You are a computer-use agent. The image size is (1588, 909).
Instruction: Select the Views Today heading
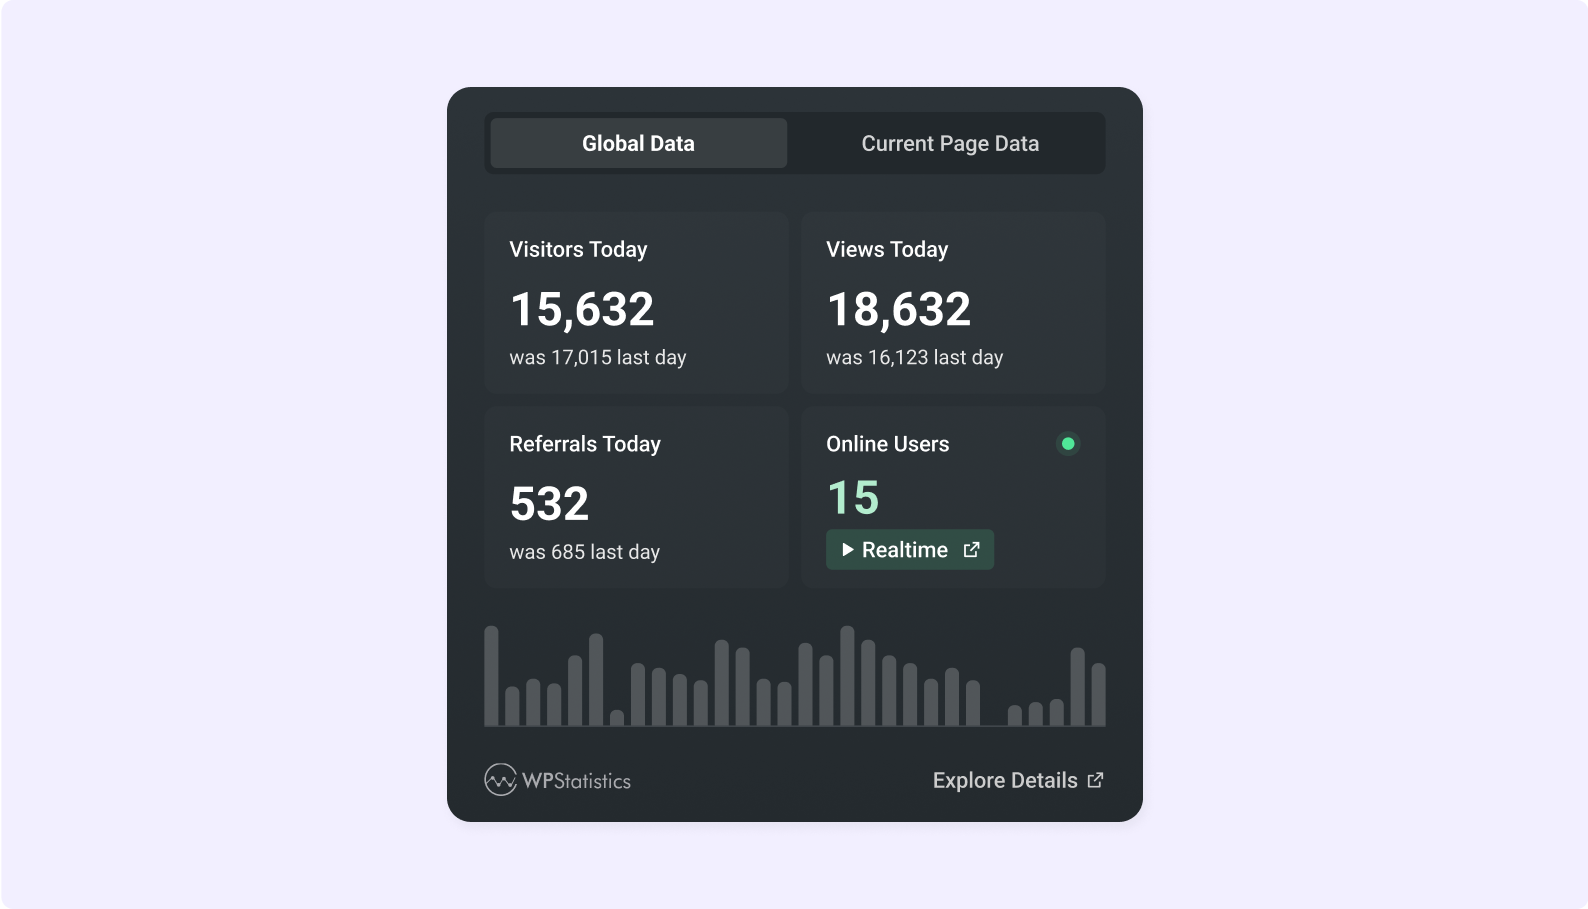tap(887, 249)
